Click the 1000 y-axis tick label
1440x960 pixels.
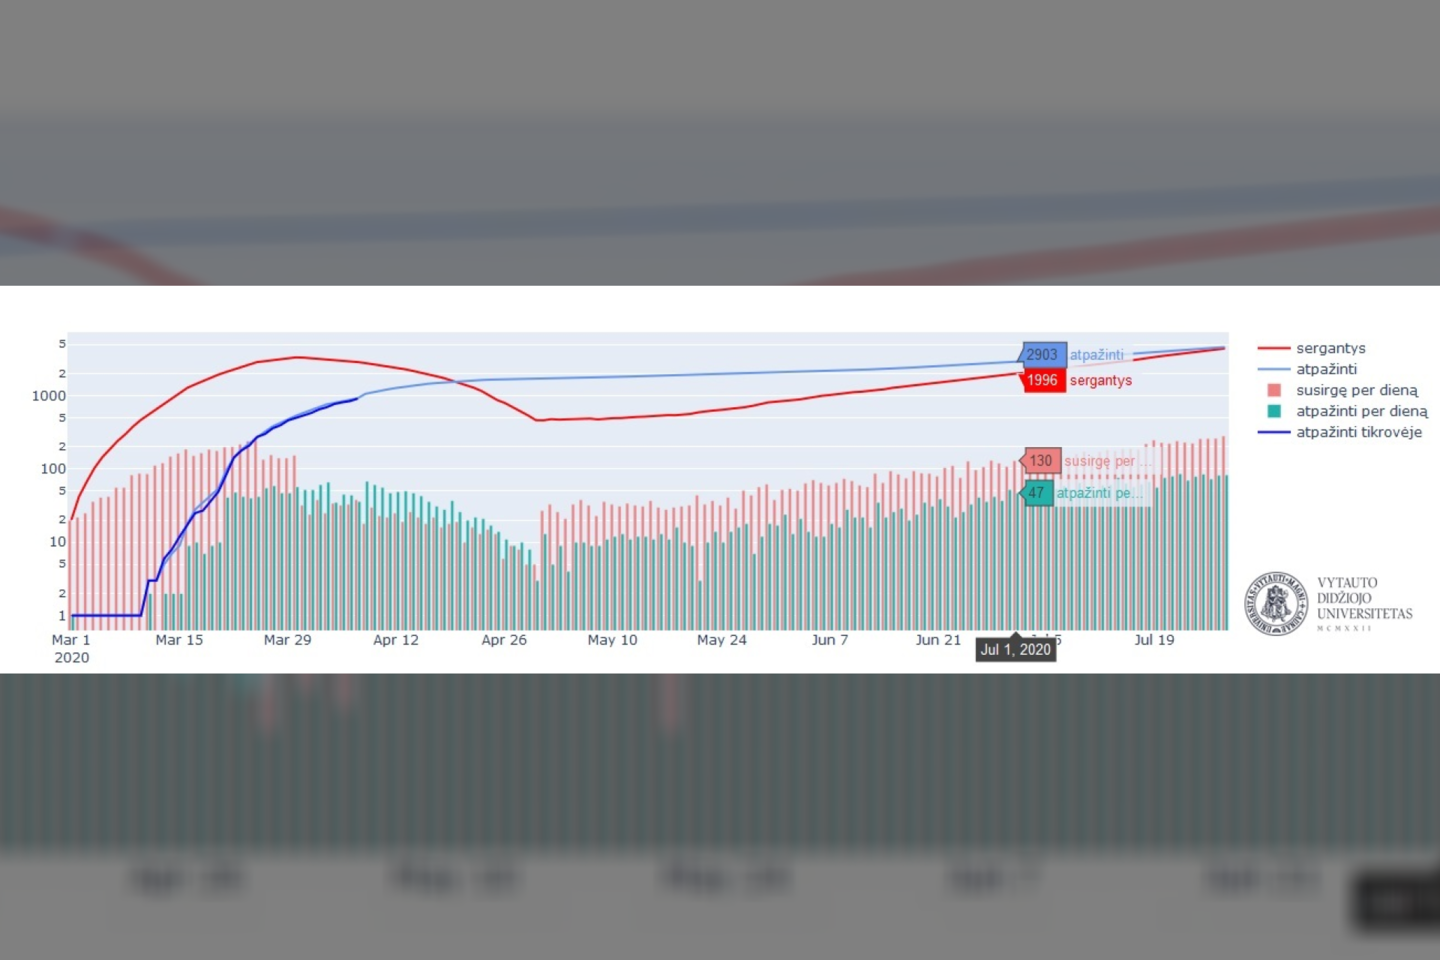tap(49, 396)
